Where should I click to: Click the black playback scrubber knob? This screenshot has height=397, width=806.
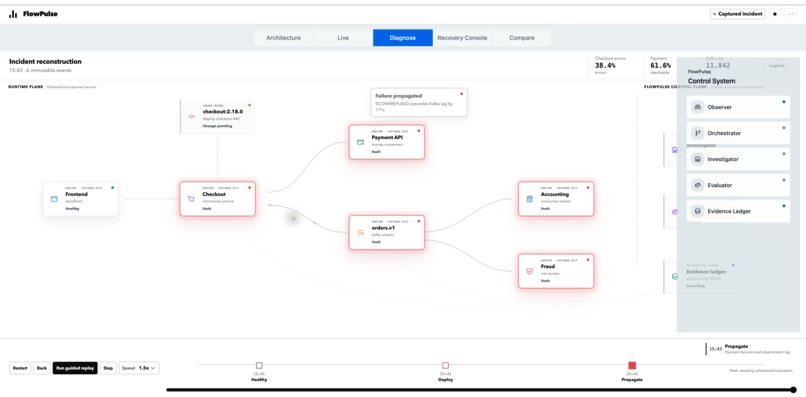click(794, 390)
